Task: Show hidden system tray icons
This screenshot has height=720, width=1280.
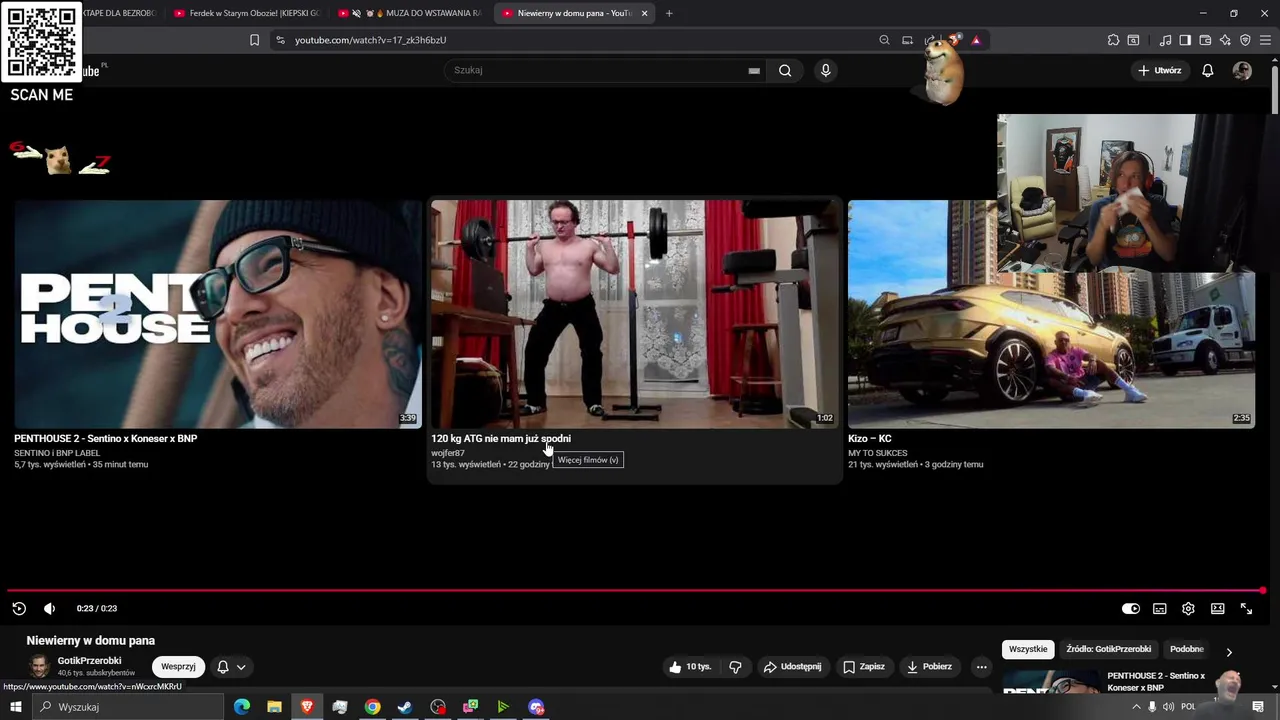Action: (x=1136, y=707)
